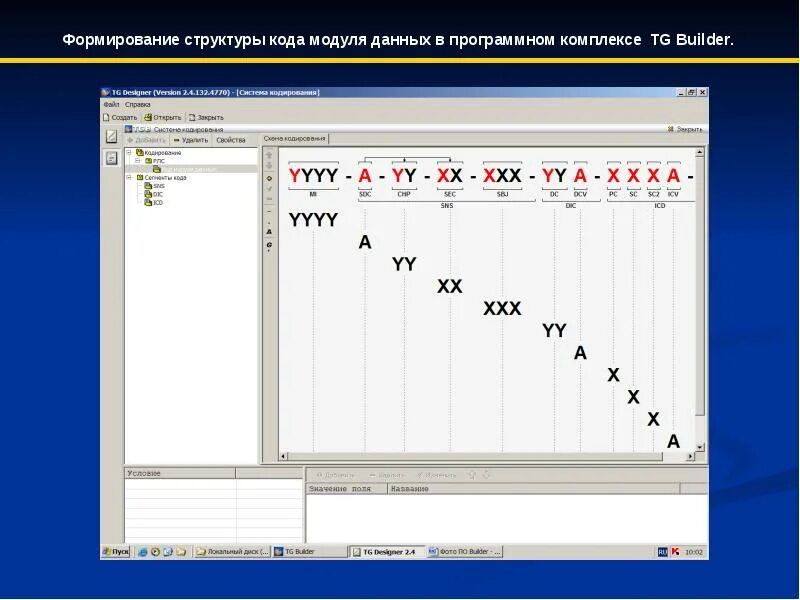This screenshot has height=600, width=800.
Task: Select the highlighted data module code tree item
Action: point(185,169)
